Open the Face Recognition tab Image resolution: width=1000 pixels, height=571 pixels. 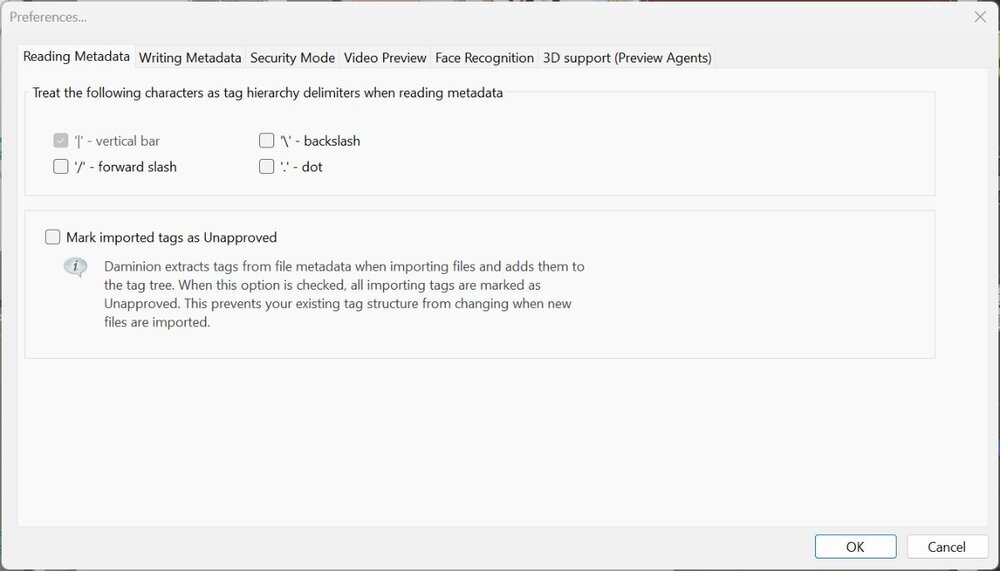coord(485,58)
